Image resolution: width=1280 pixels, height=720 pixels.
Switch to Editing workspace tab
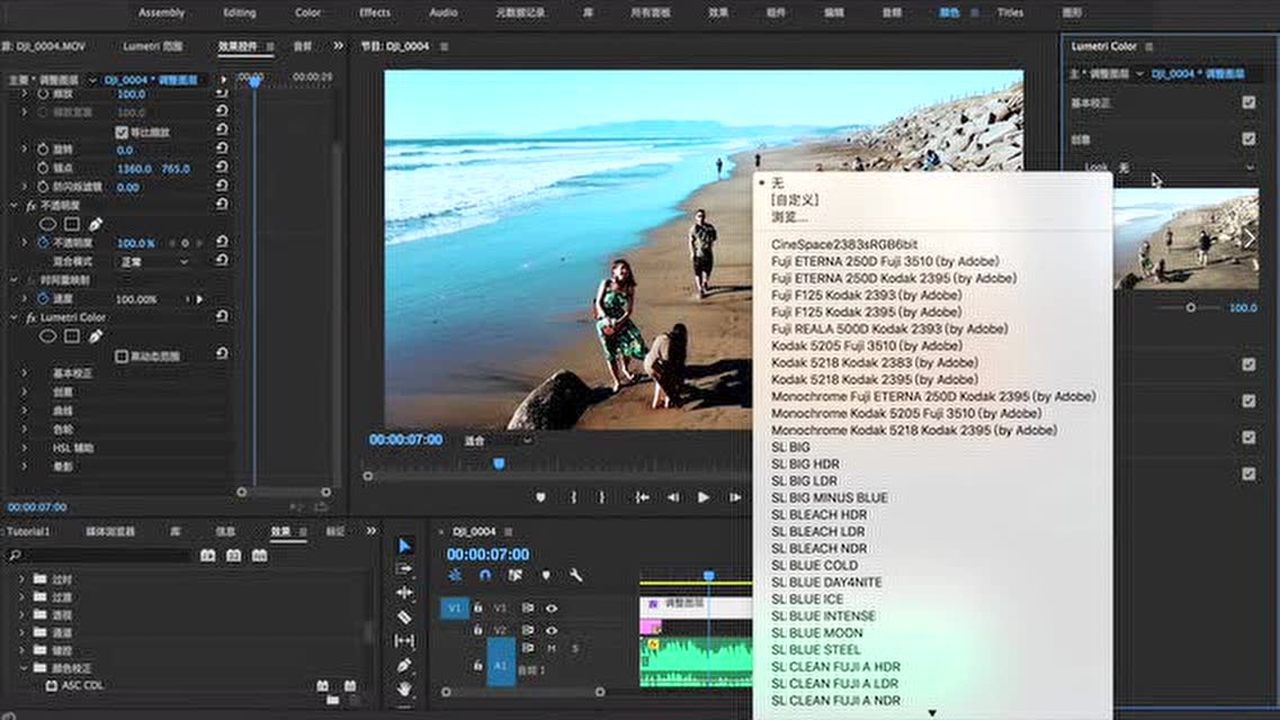pos(239,13)
